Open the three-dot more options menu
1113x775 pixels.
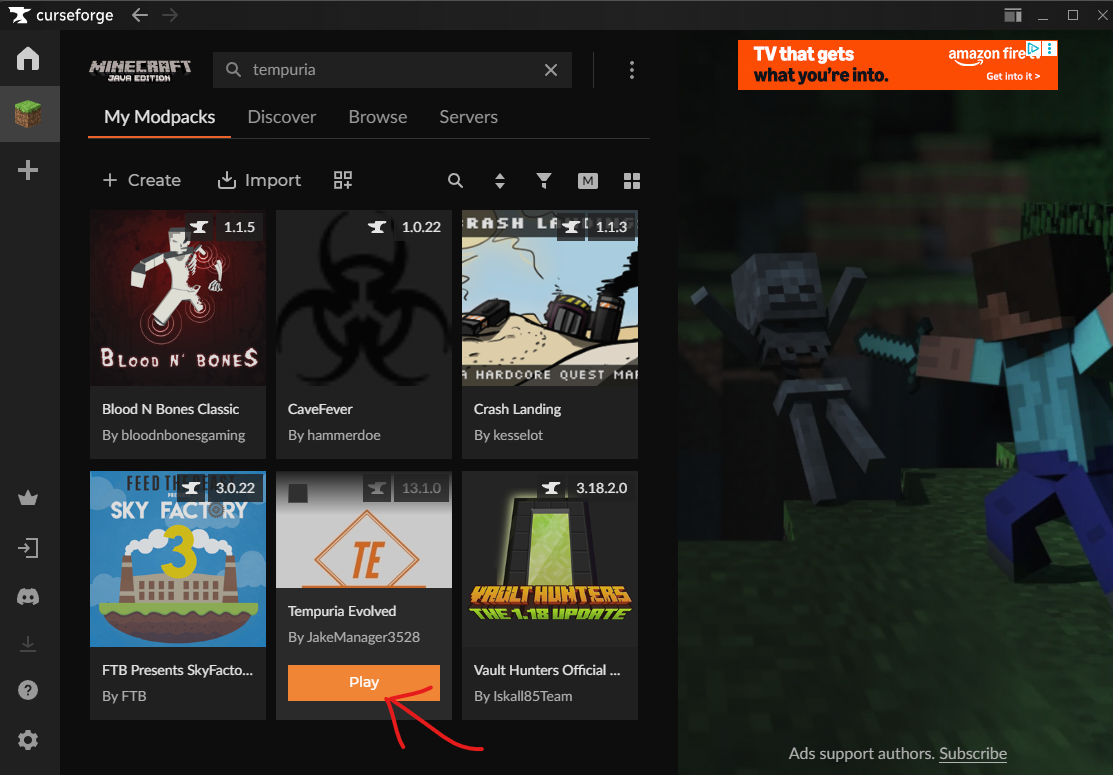point(632,70)
